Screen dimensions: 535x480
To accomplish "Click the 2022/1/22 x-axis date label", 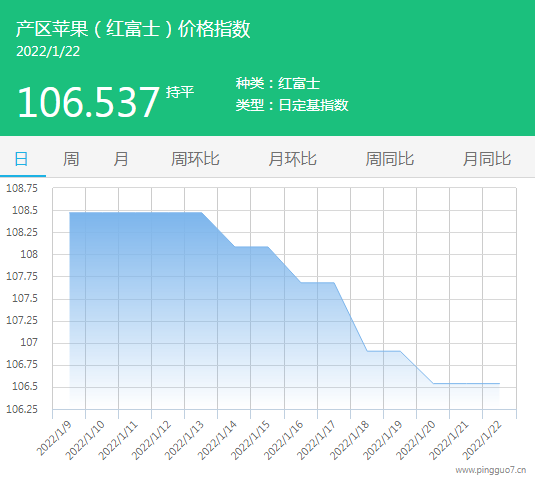I will (x=482, y=440).
